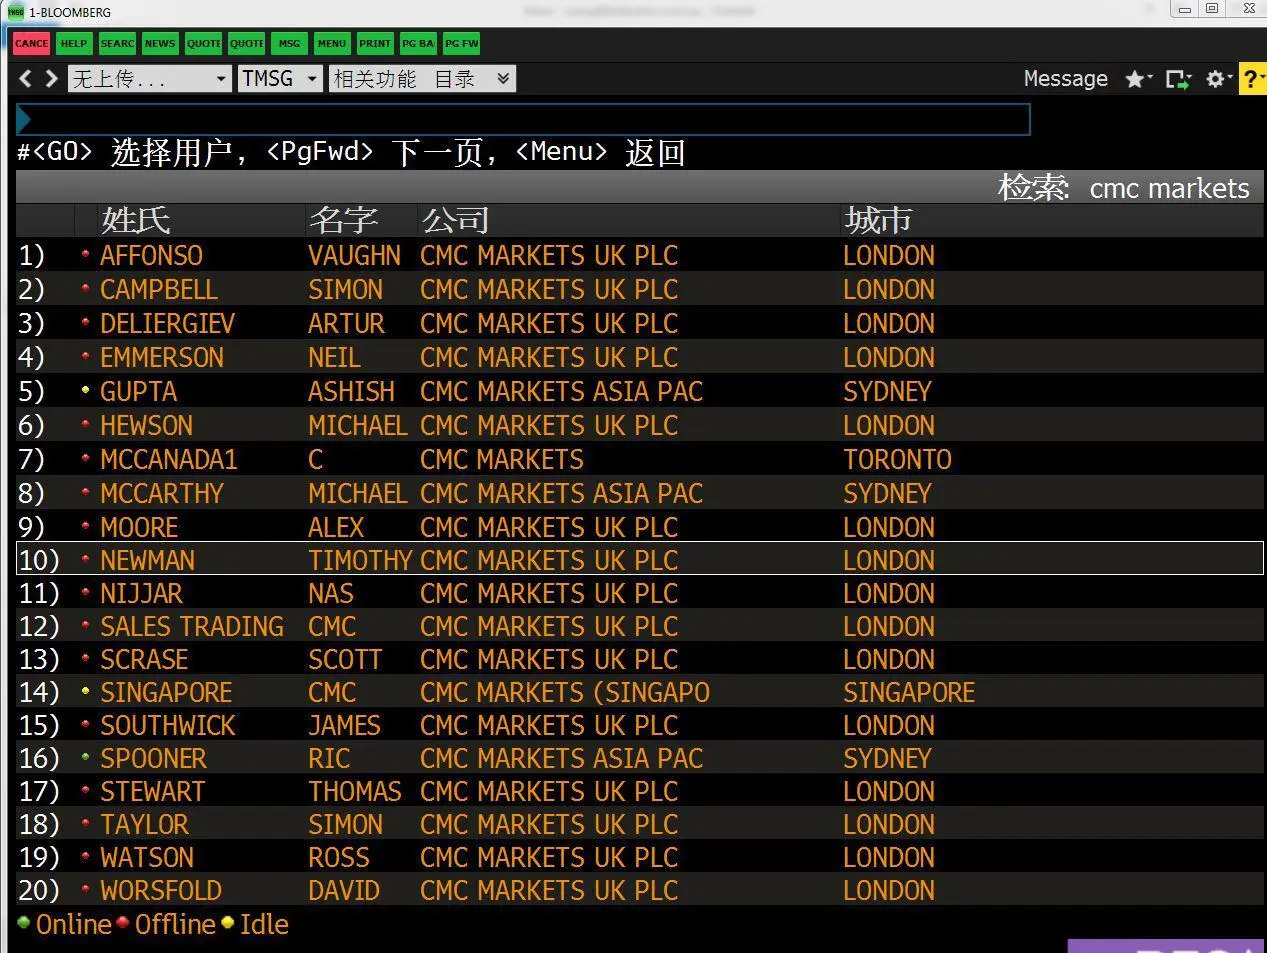Screen dimensions: 1267x953
Task: Open the TMSG function dropdown
Action: (x=280, y=79)
